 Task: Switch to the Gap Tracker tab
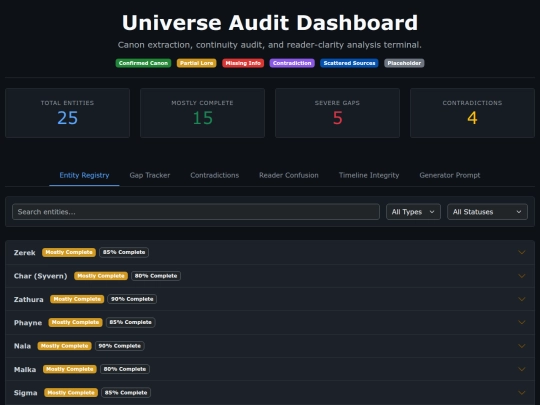(150, 175)
